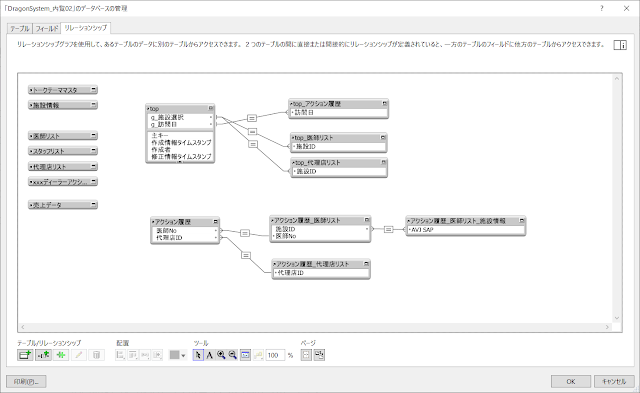The width and height of the screenshot is (640, 393).
Task: Collapse the アクション履歴_医師リスト table
Action: coord(366,220)
